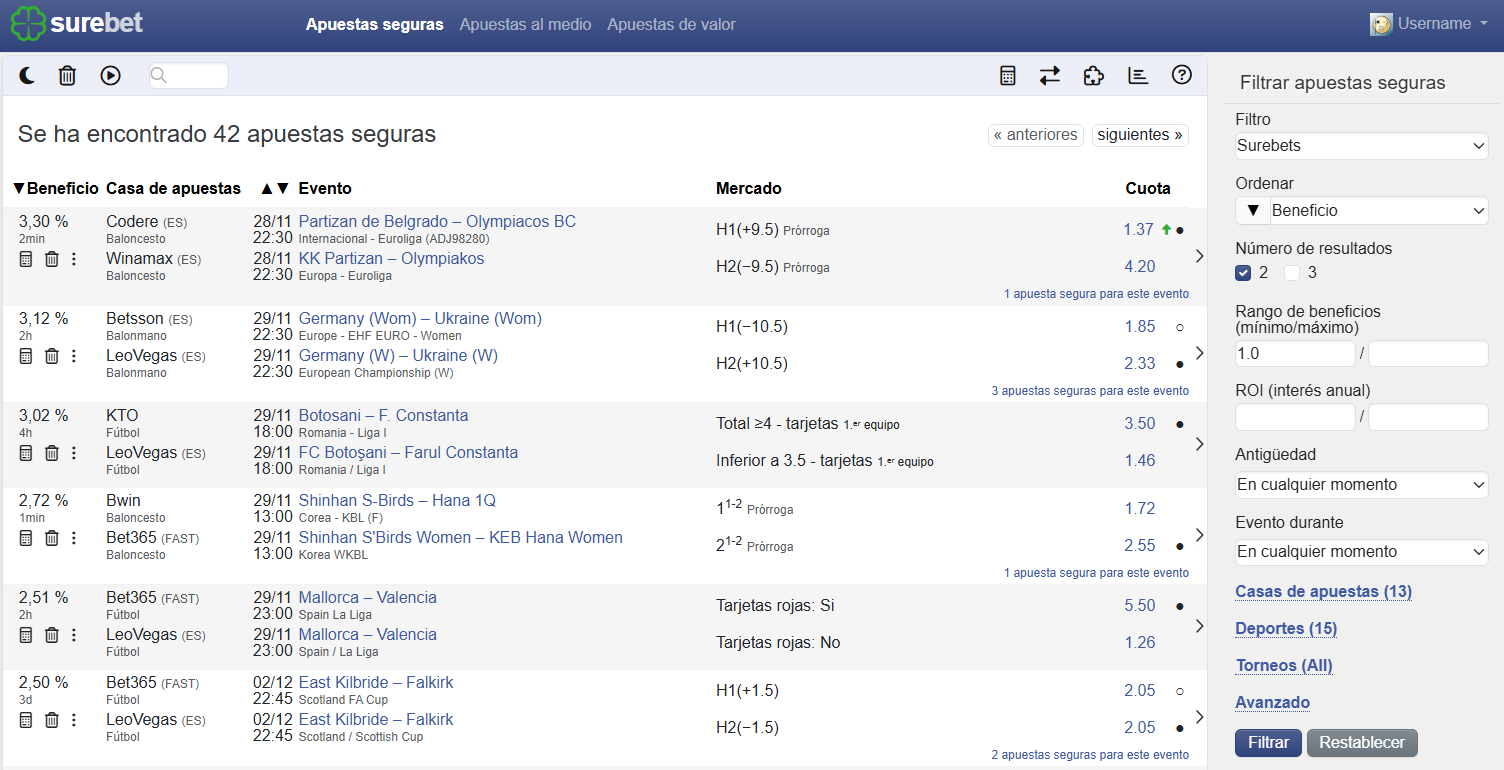This screenshot has width=1504, height=770.
Task: Open calculator for the 2,50 % surebet
Action: 26,720
